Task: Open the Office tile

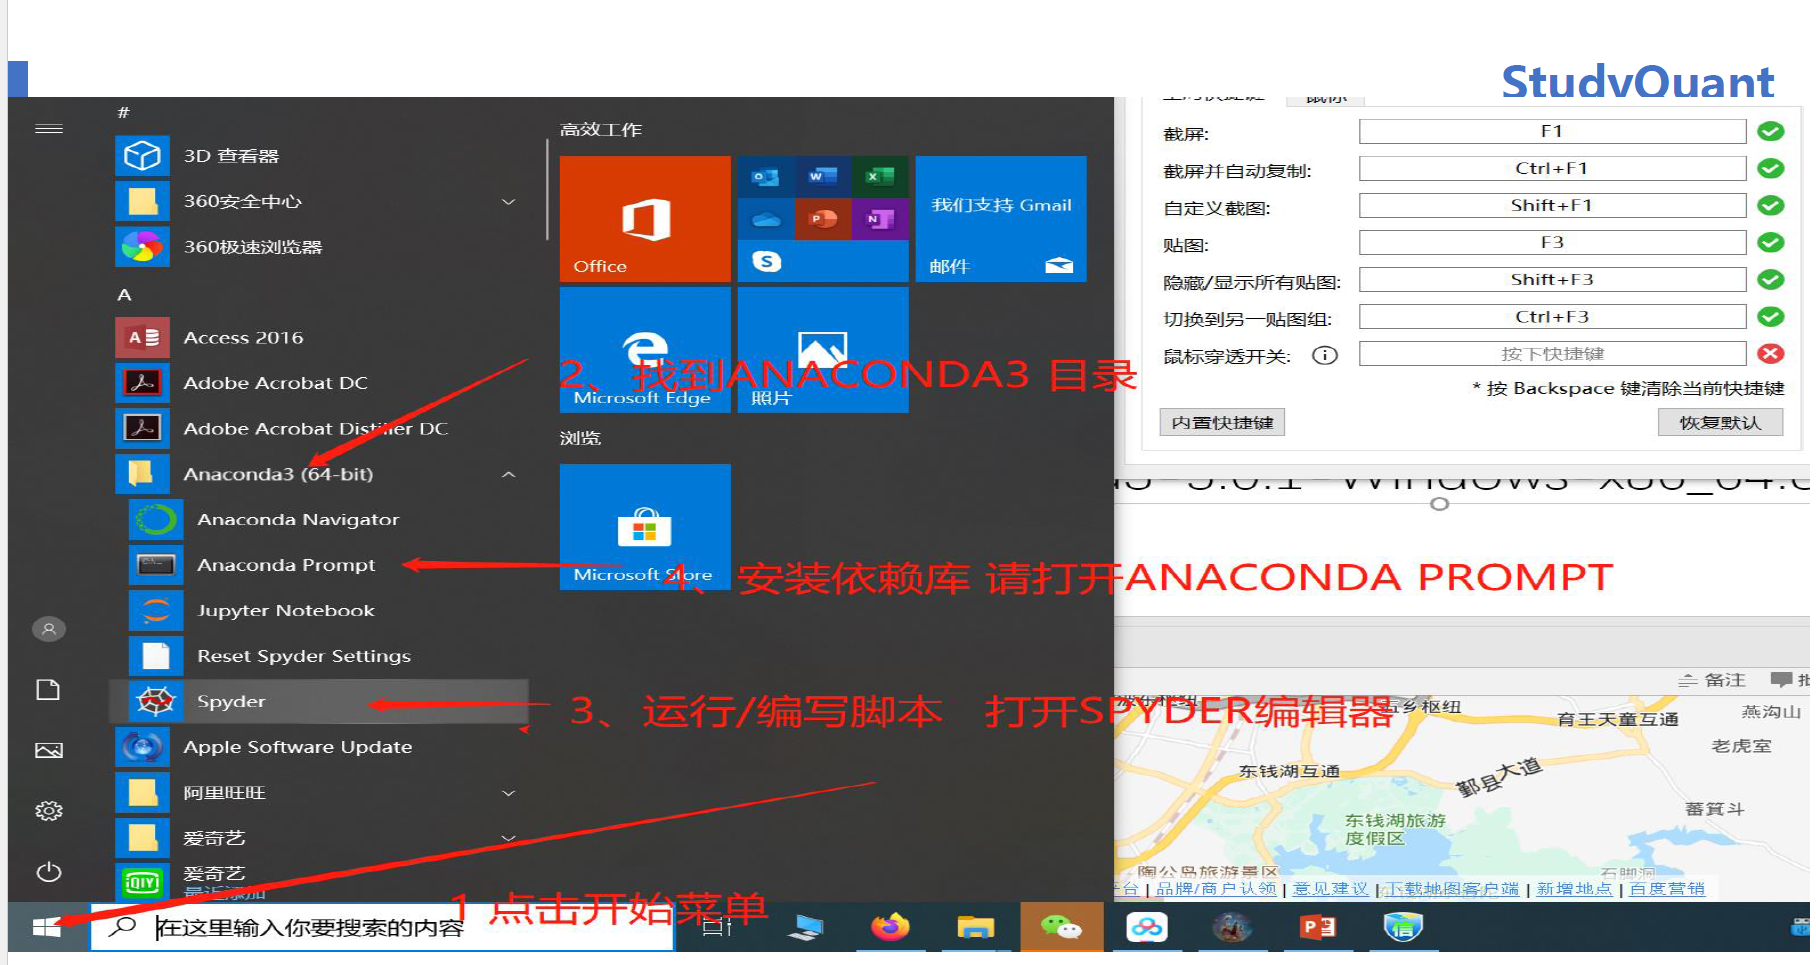Action: click(645, 219)
